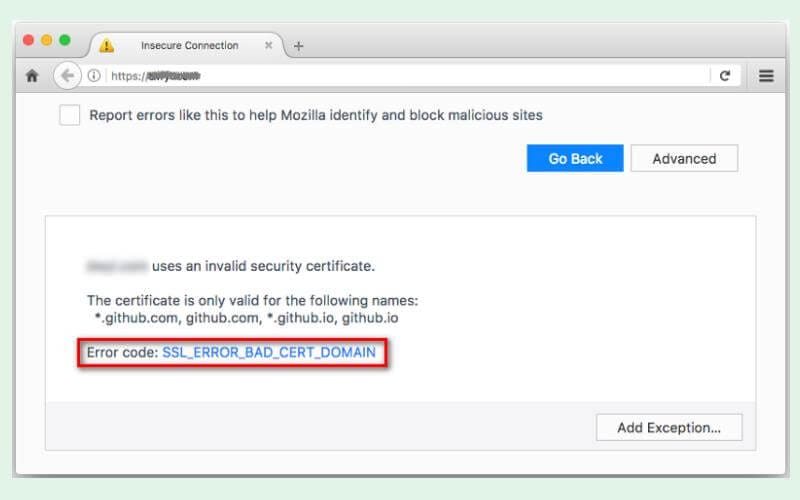The height and width of the screenshot is (500, 800).
Task: Click the Add Exception button
Action: pos(669,427)
